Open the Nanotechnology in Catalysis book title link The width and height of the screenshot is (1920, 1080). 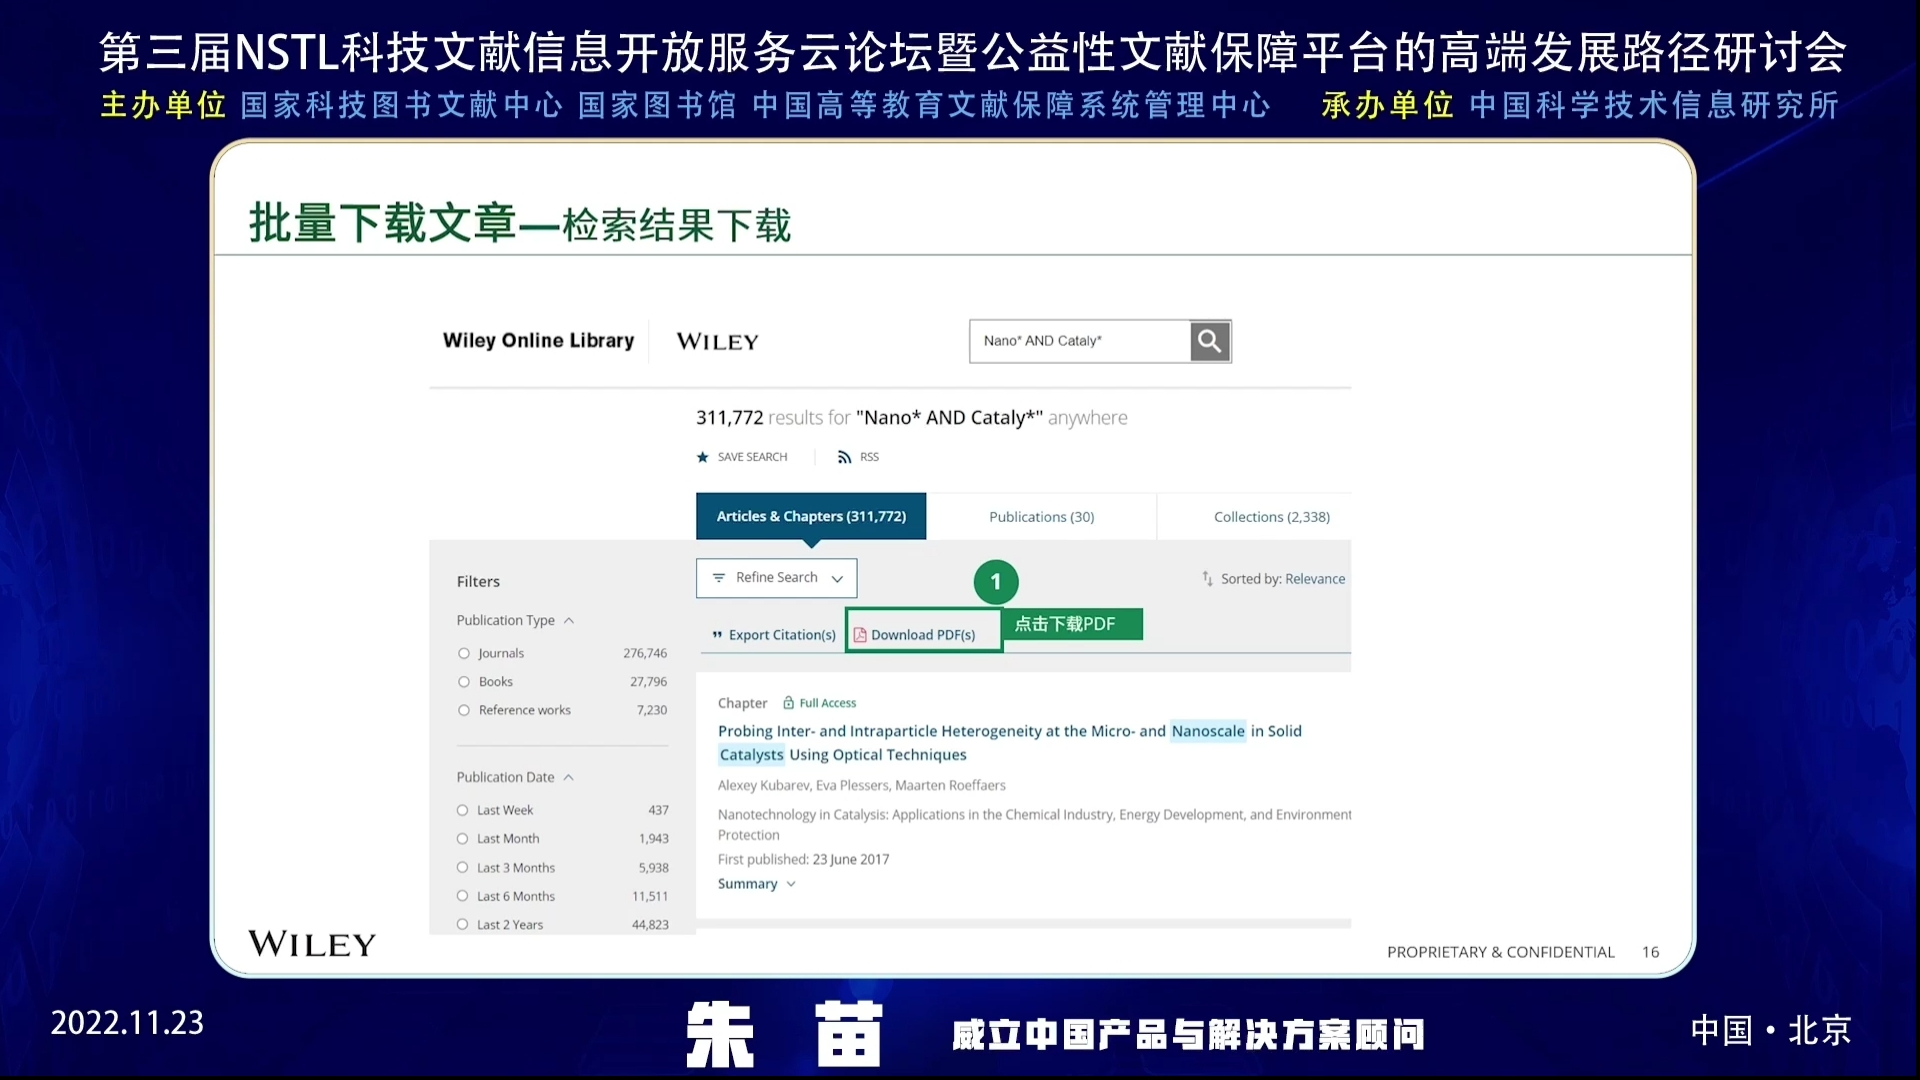1034,825
